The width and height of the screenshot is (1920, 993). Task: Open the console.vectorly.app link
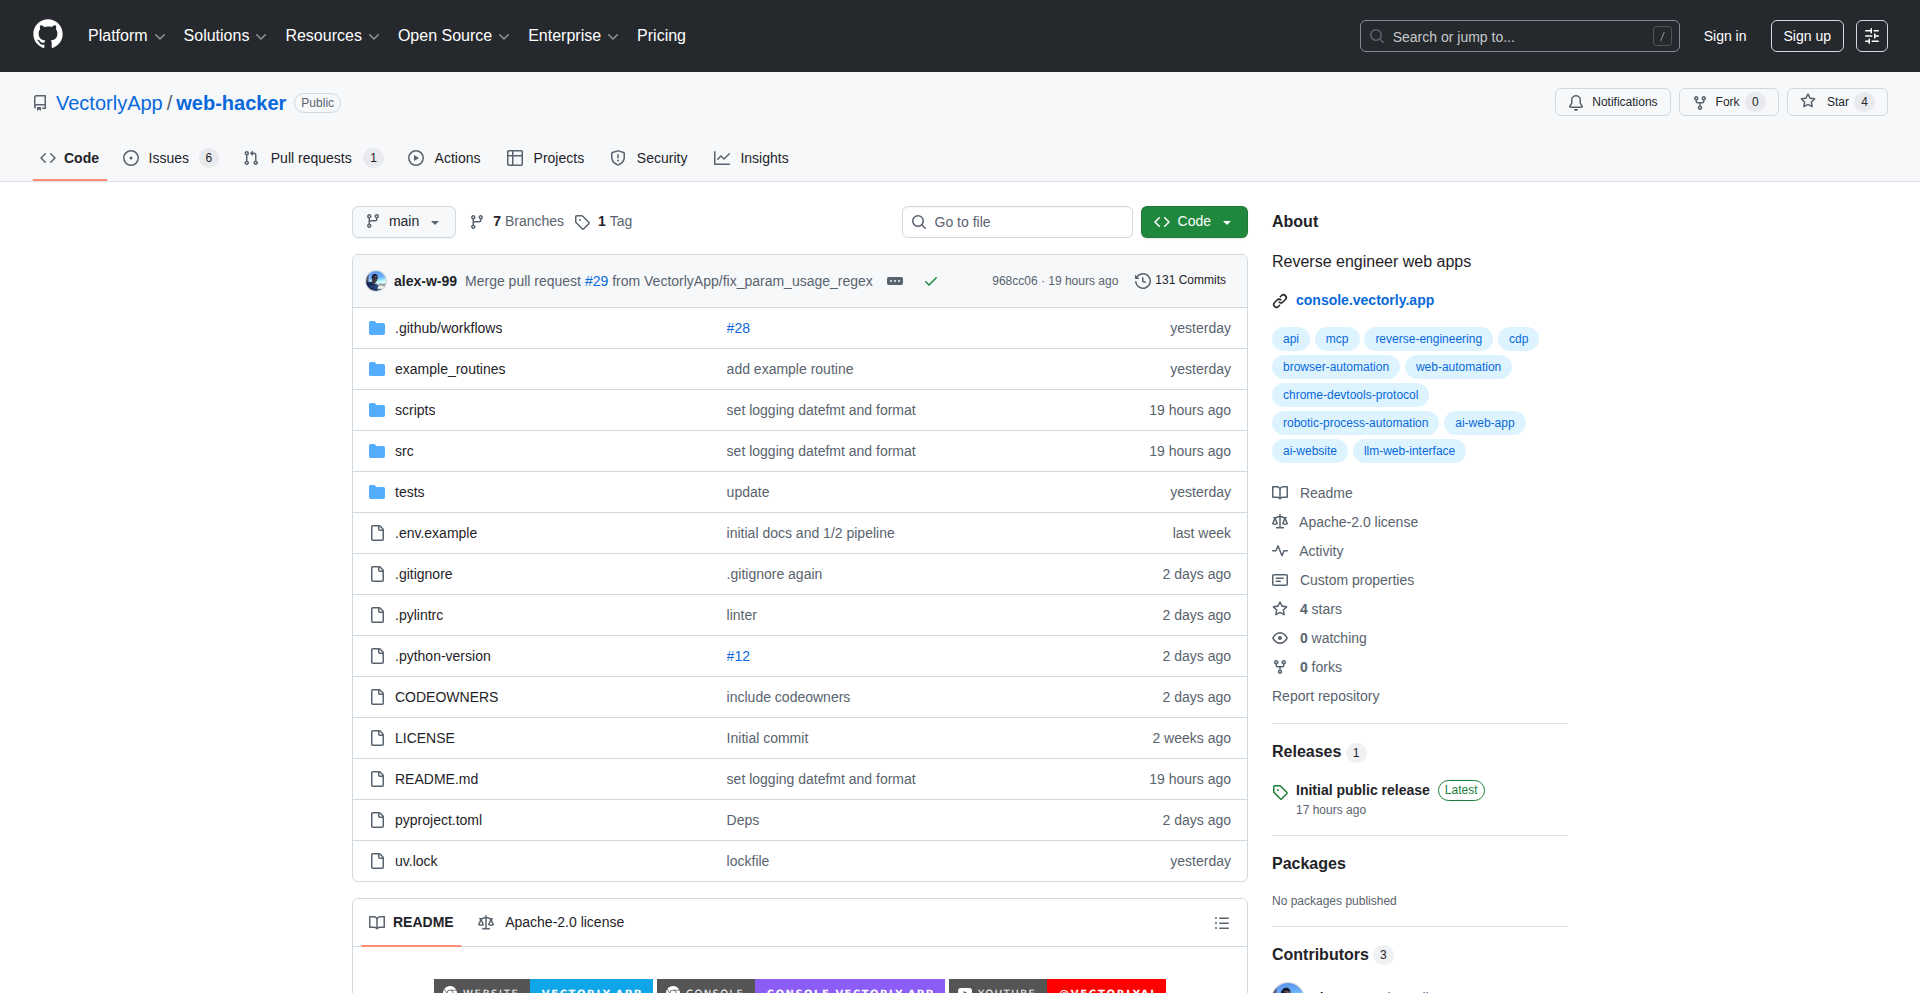point(1364,300)
